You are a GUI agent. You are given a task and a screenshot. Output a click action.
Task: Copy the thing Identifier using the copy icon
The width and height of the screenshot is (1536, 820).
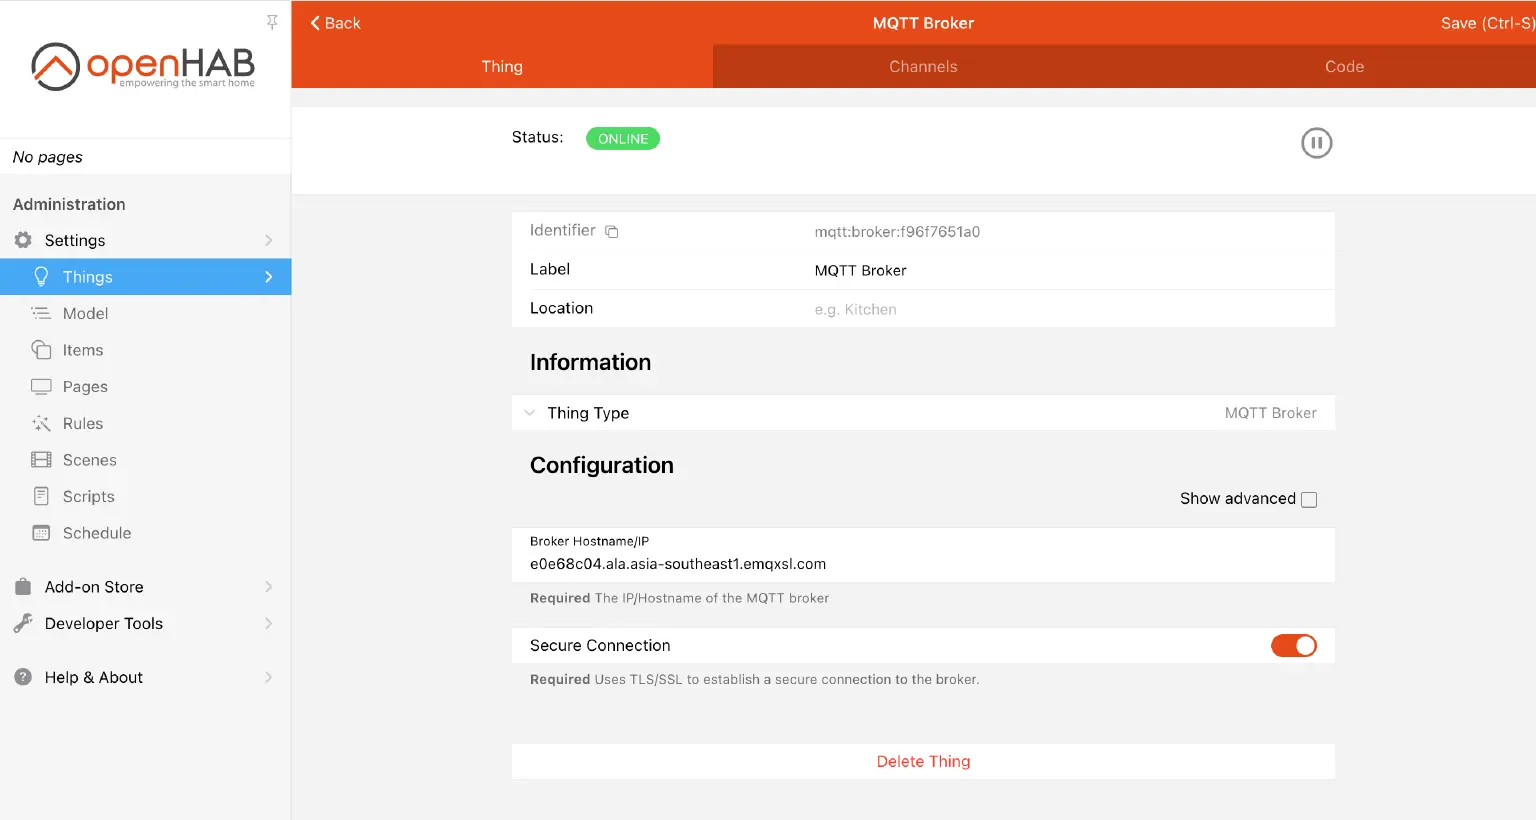tap(612, 230)
